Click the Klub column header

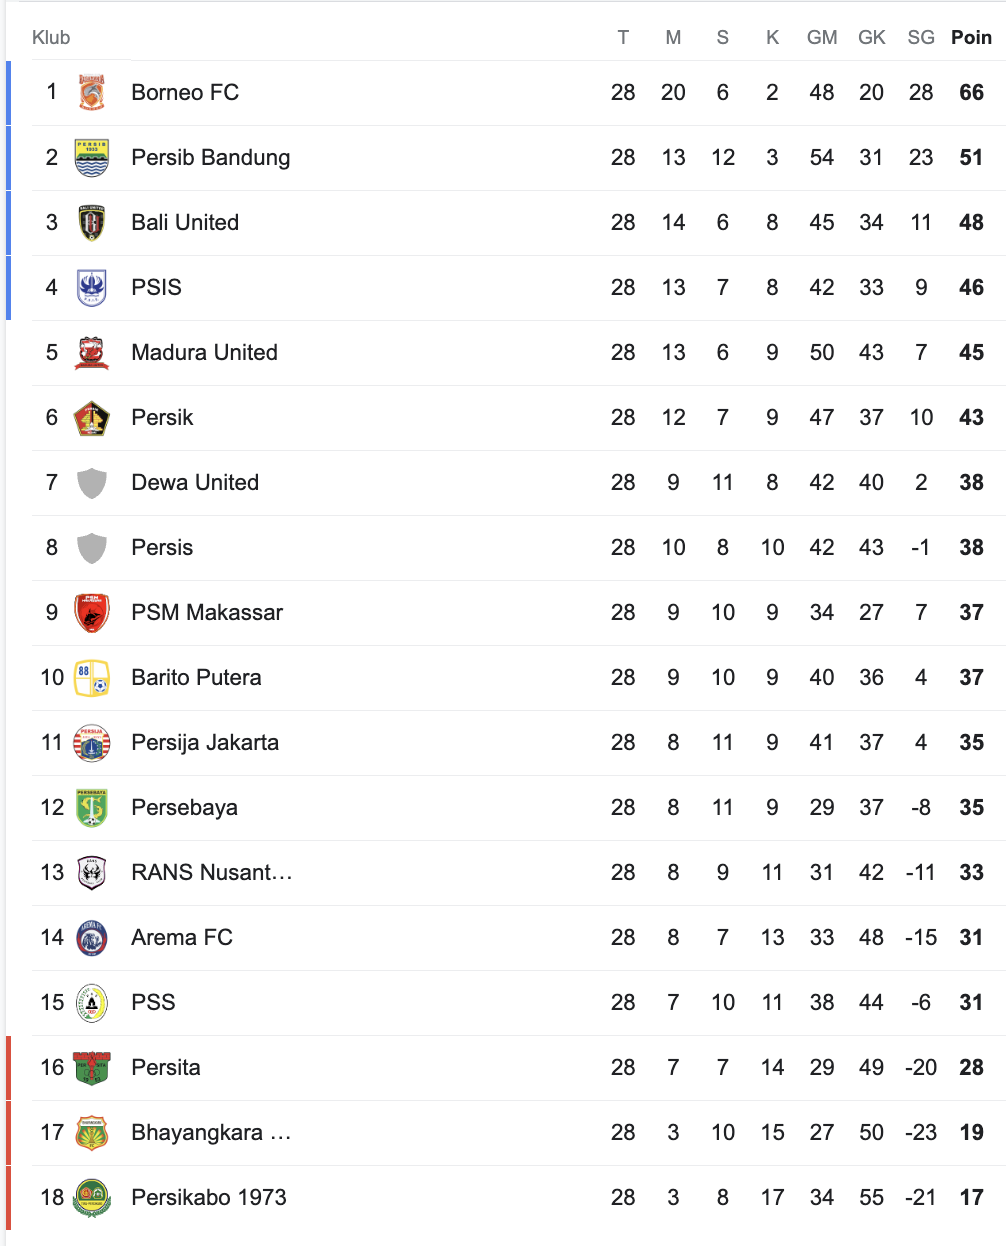[51, 38]
